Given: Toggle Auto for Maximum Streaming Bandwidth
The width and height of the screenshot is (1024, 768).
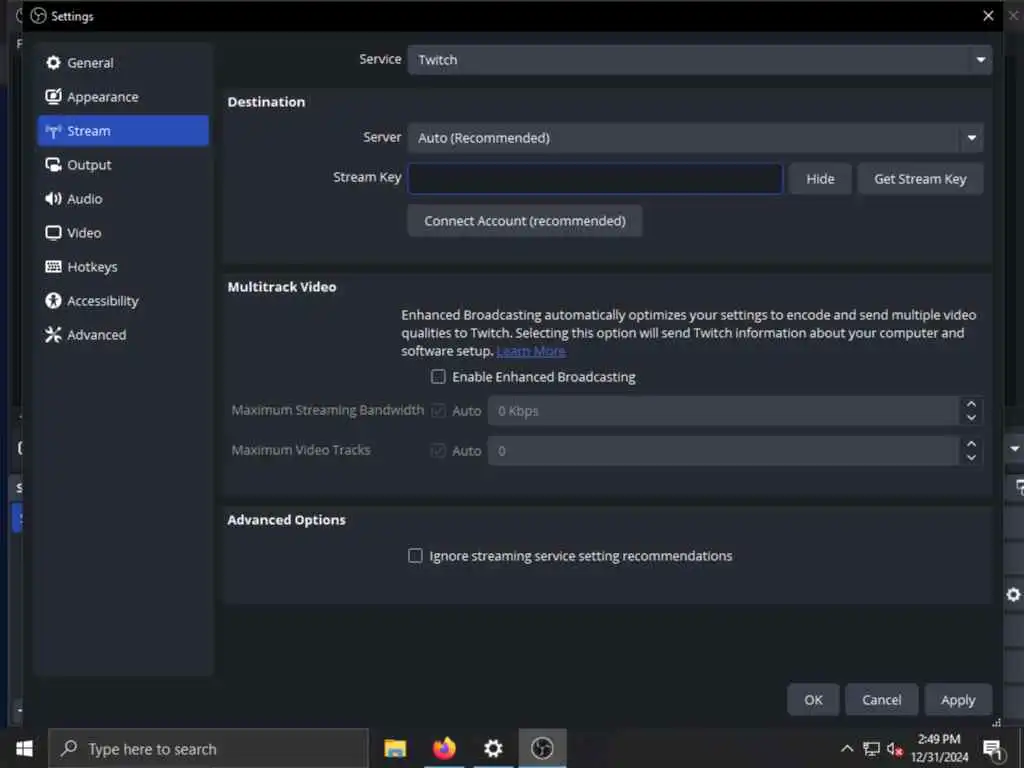Looking at the screenshot, I should pos(438,411).
